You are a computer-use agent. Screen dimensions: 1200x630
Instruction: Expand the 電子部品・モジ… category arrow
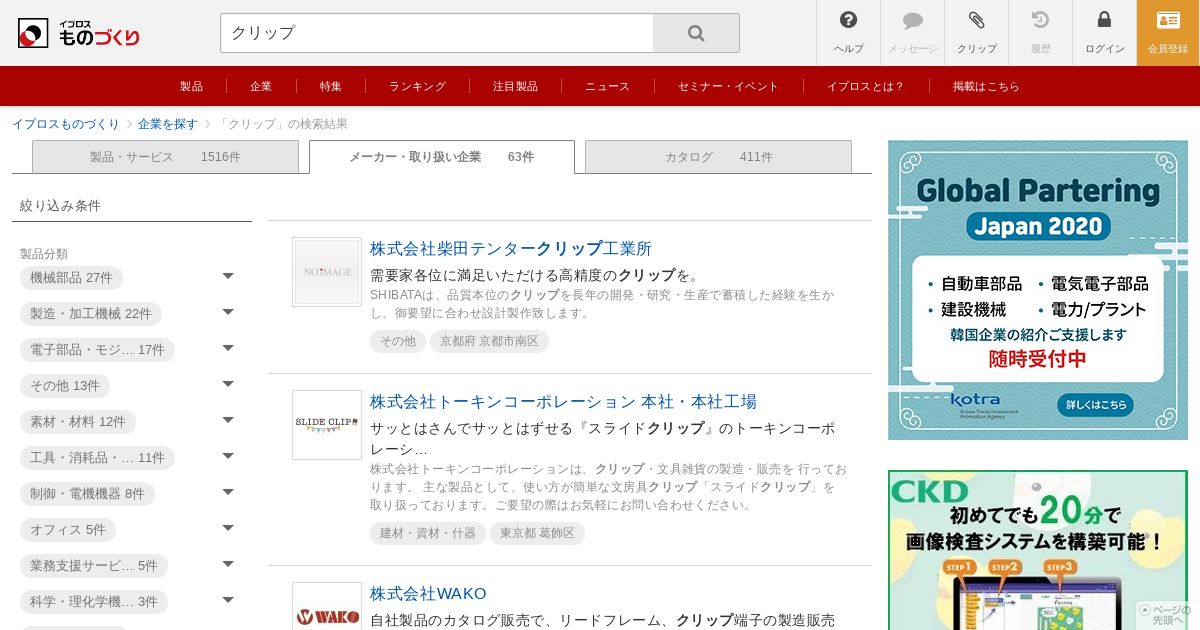[x=228, y=348]
